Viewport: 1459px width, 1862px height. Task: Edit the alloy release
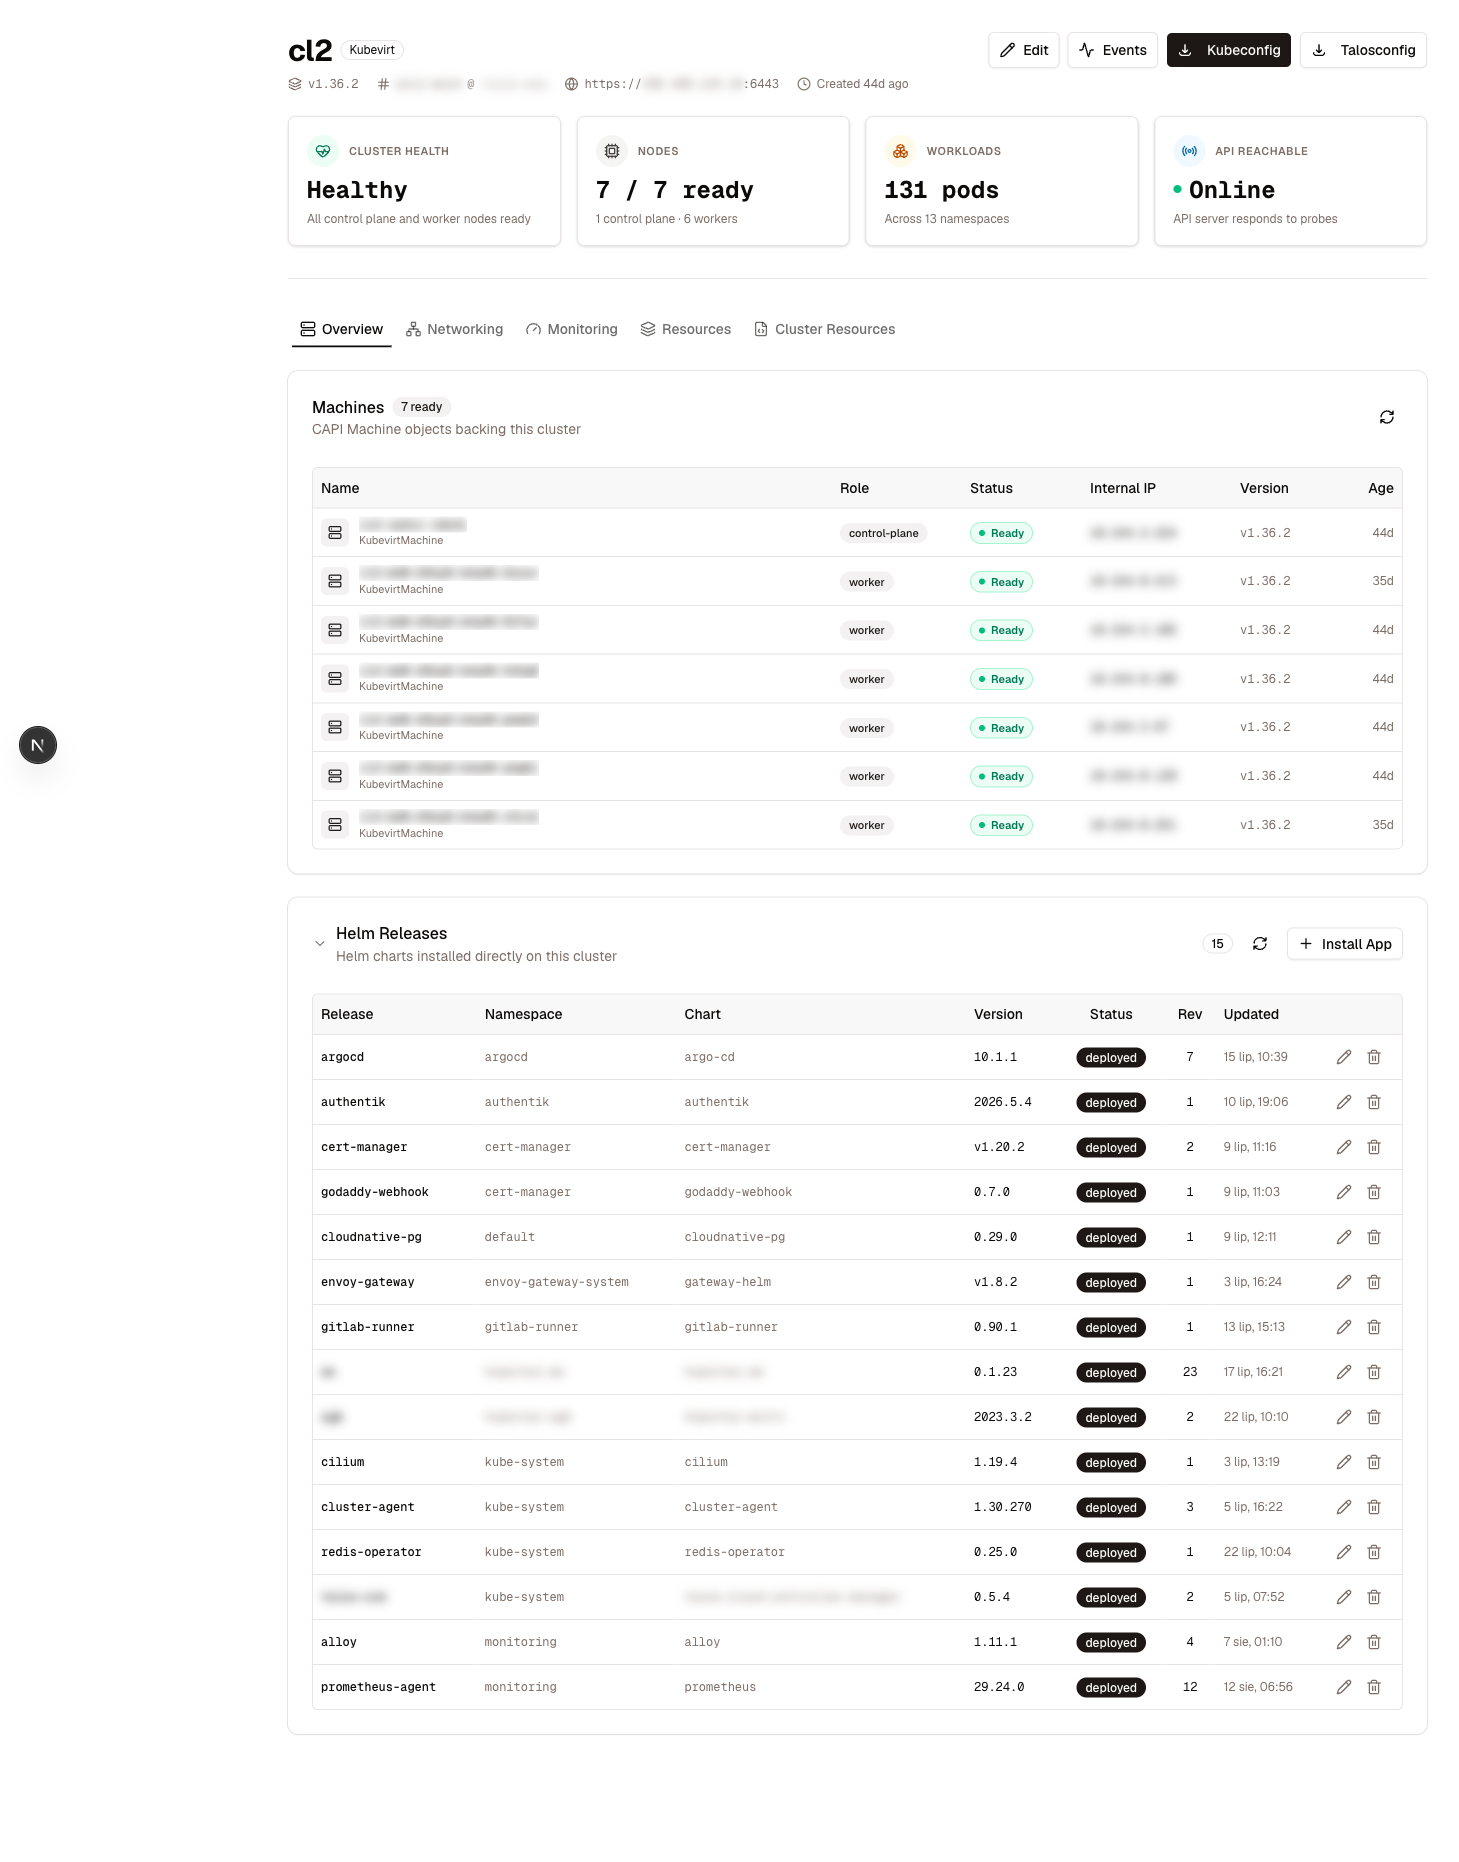(x=1344, y=1642)
